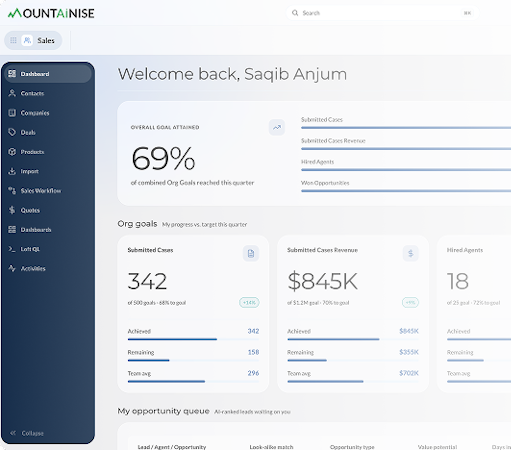Go to Deals in the sidebar
Viewport: 511px width, 450px height.
coord(48,132)
